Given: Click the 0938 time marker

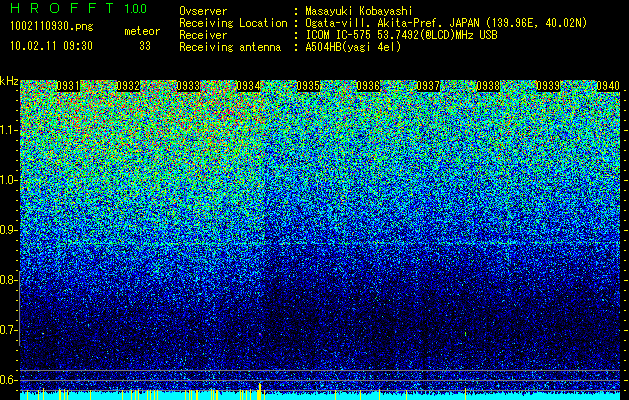Looking at the screenshot, I should coord(489,86).
